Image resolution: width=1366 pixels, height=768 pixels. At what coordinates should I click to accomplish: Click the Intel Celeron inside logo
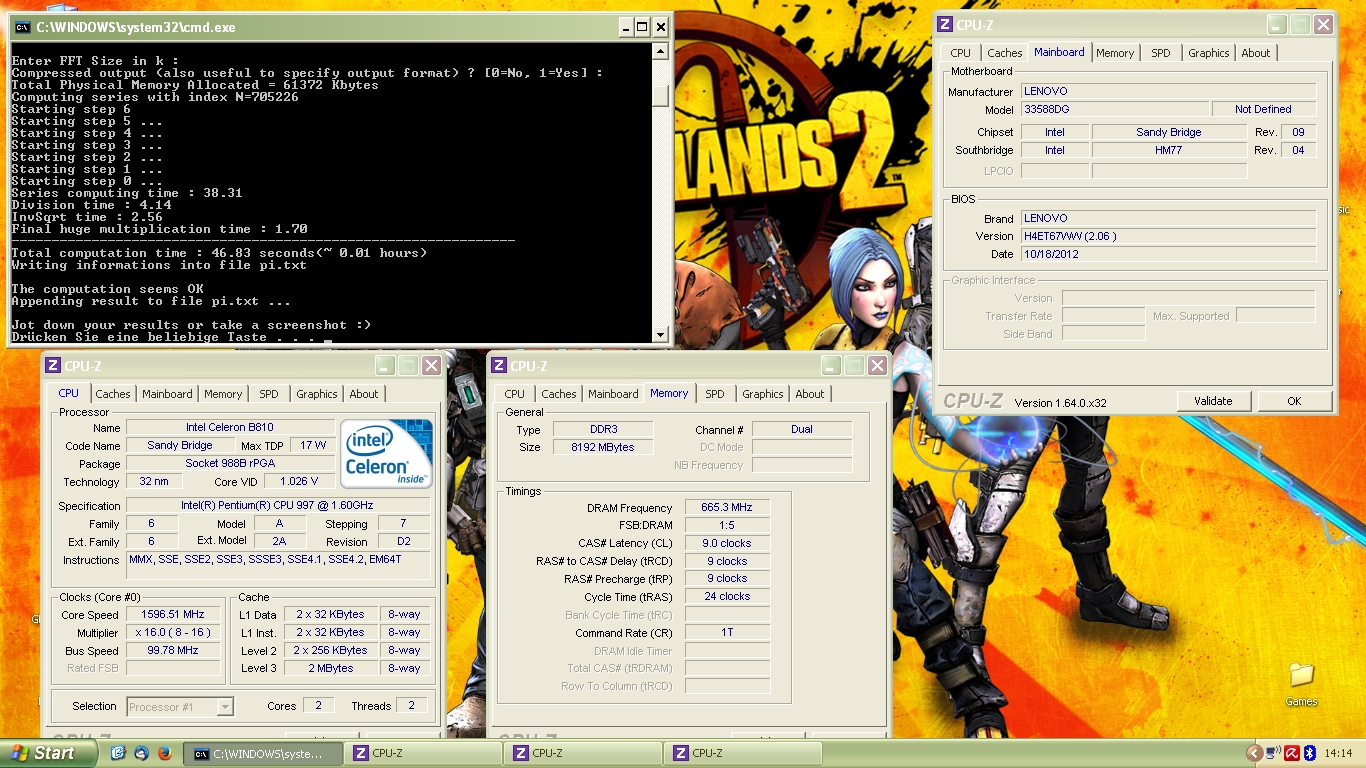[386, 453]
